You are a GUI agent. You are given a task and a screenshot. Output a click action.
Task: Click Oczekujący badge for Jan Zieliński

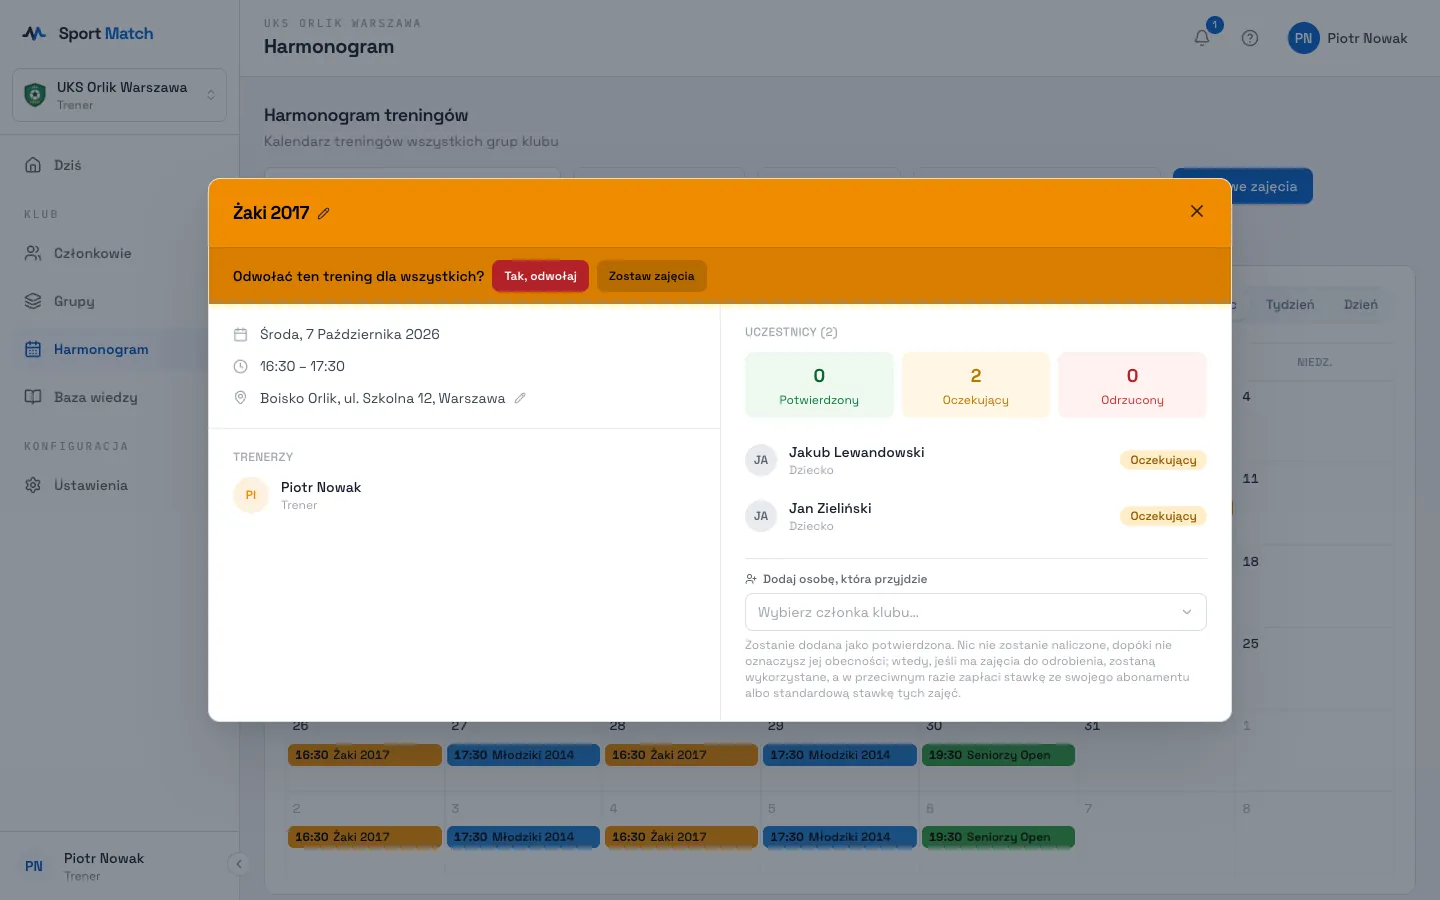[1163, 516]
